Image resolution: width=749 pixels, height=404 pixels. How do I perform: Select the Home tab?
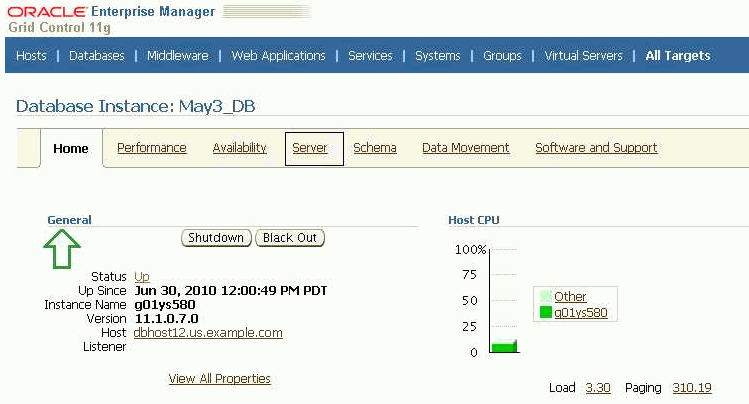click(x=71, y=149)
